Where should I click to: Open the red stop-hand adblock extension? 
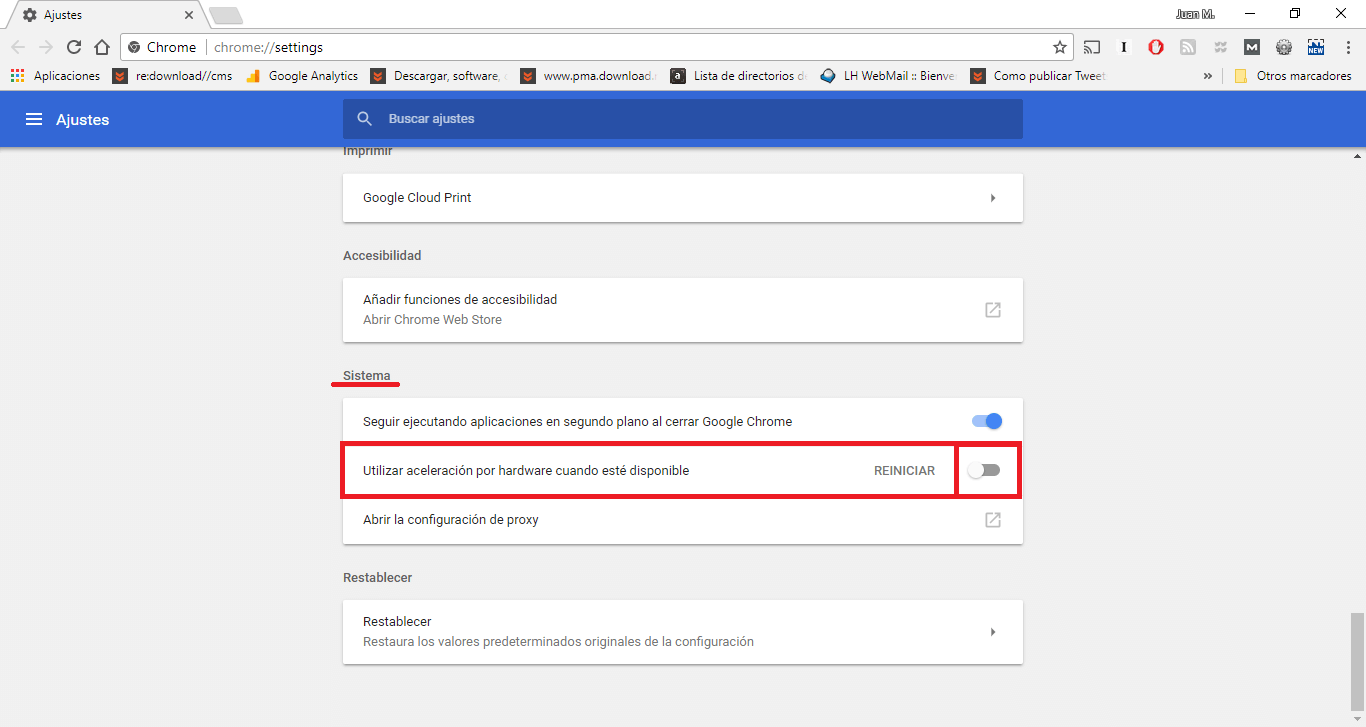(x=1156, y=47)
